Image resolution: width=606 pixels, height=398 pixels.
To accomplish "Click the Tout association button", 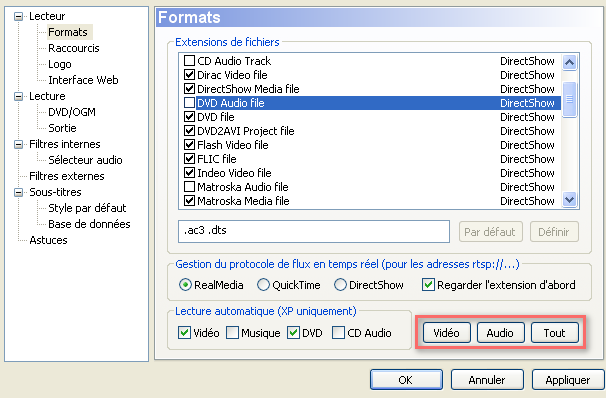I will click(x=555, y=333).
